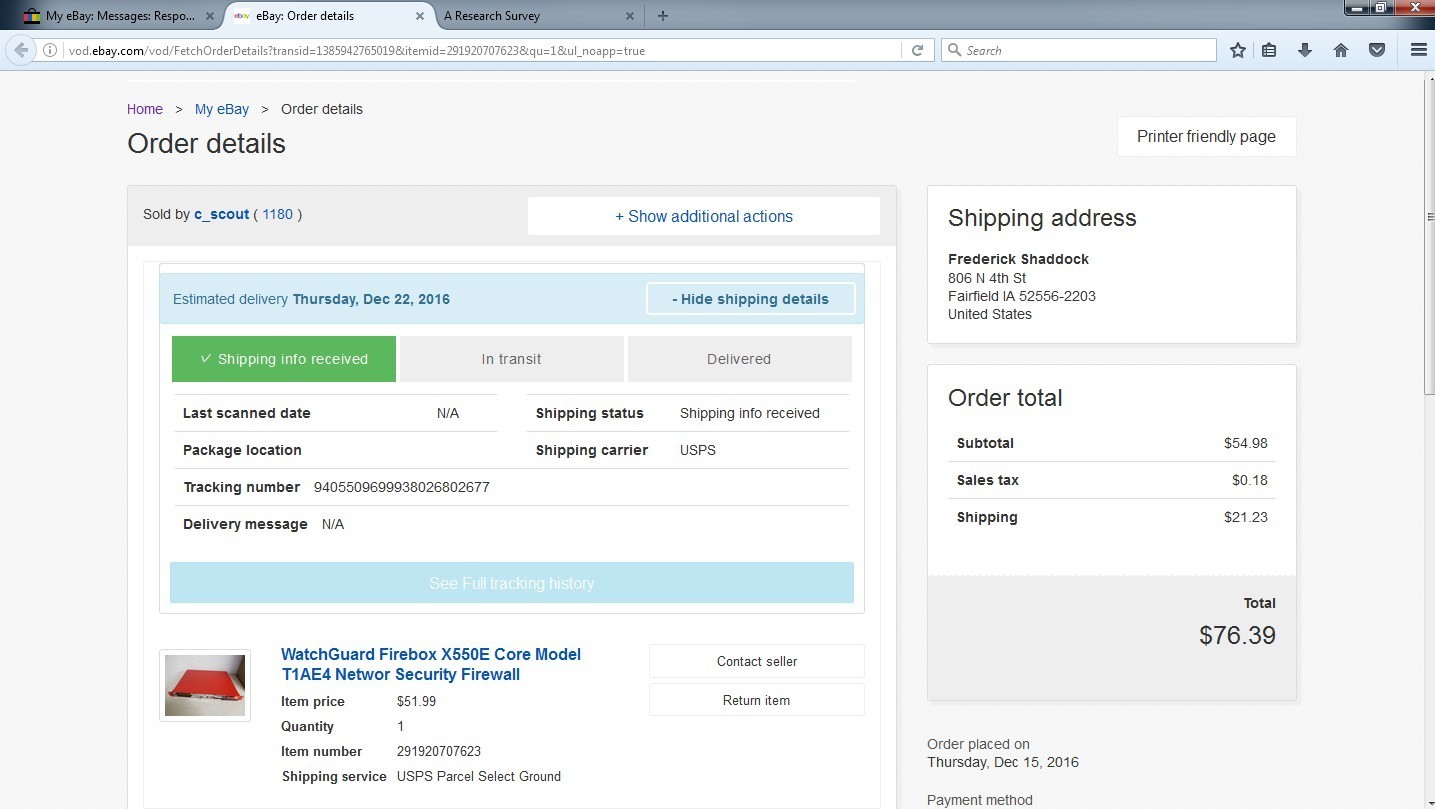Image resolution: width=1435 pixels, height=809 pixels.
Task: Open the Pocket icon in toolbar
Action: click(x=1377, y=50)
